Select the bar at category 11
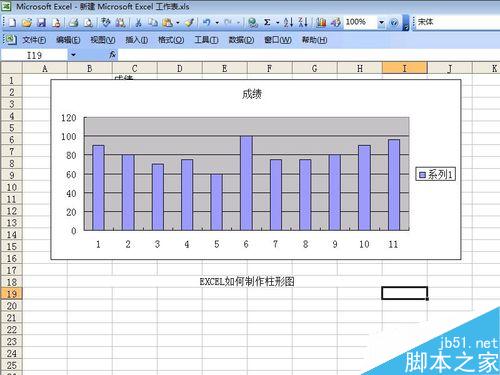Viewport: 500px width, 375px height. tap(394, 185)
